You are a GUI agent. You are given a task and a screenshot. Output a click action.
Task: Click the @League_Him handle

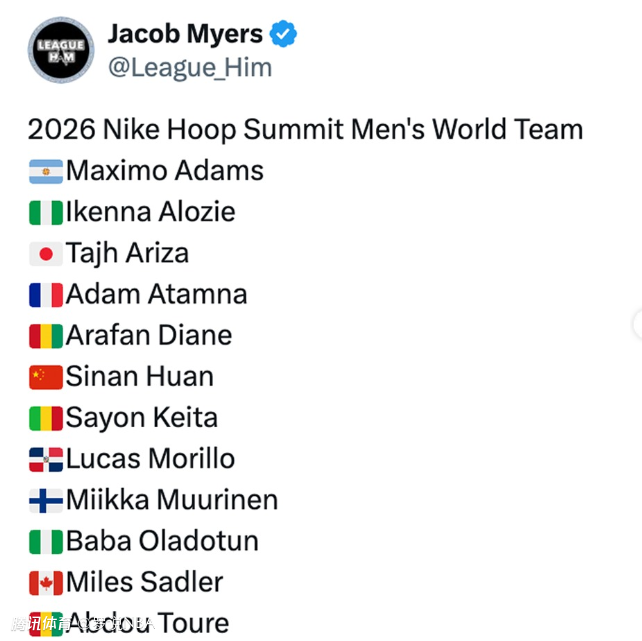click(x=189, y=68)
